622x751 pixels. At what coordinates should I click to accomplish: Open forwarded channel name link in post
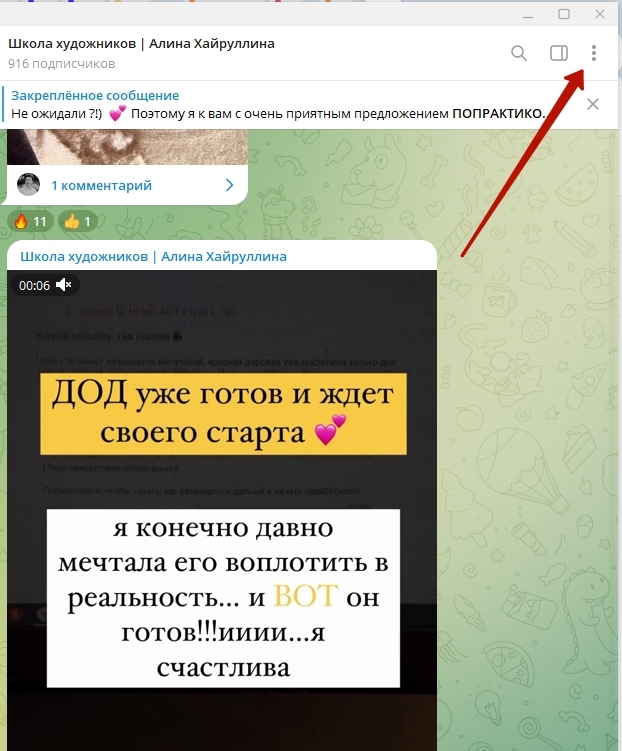153,256
